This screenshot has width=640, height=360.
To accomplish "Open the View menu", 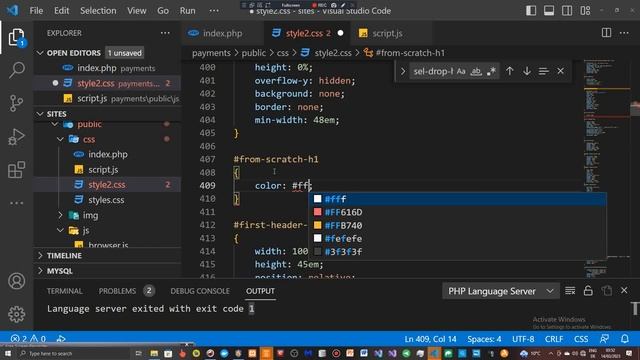I will point(136,11).
